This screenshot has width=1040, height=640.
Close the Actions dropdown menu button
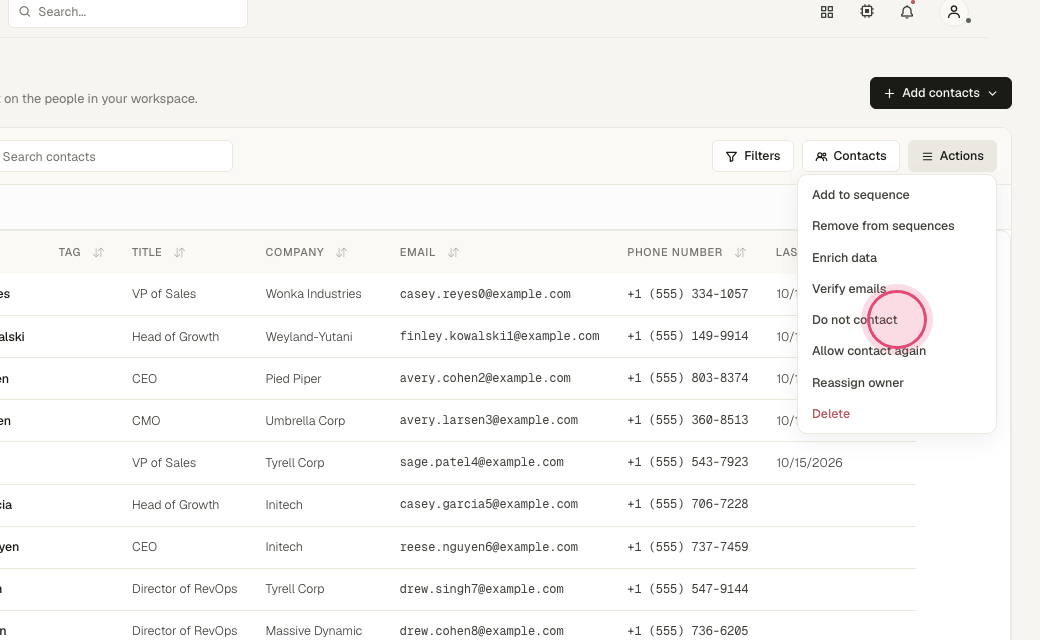(x=952, y=156)
